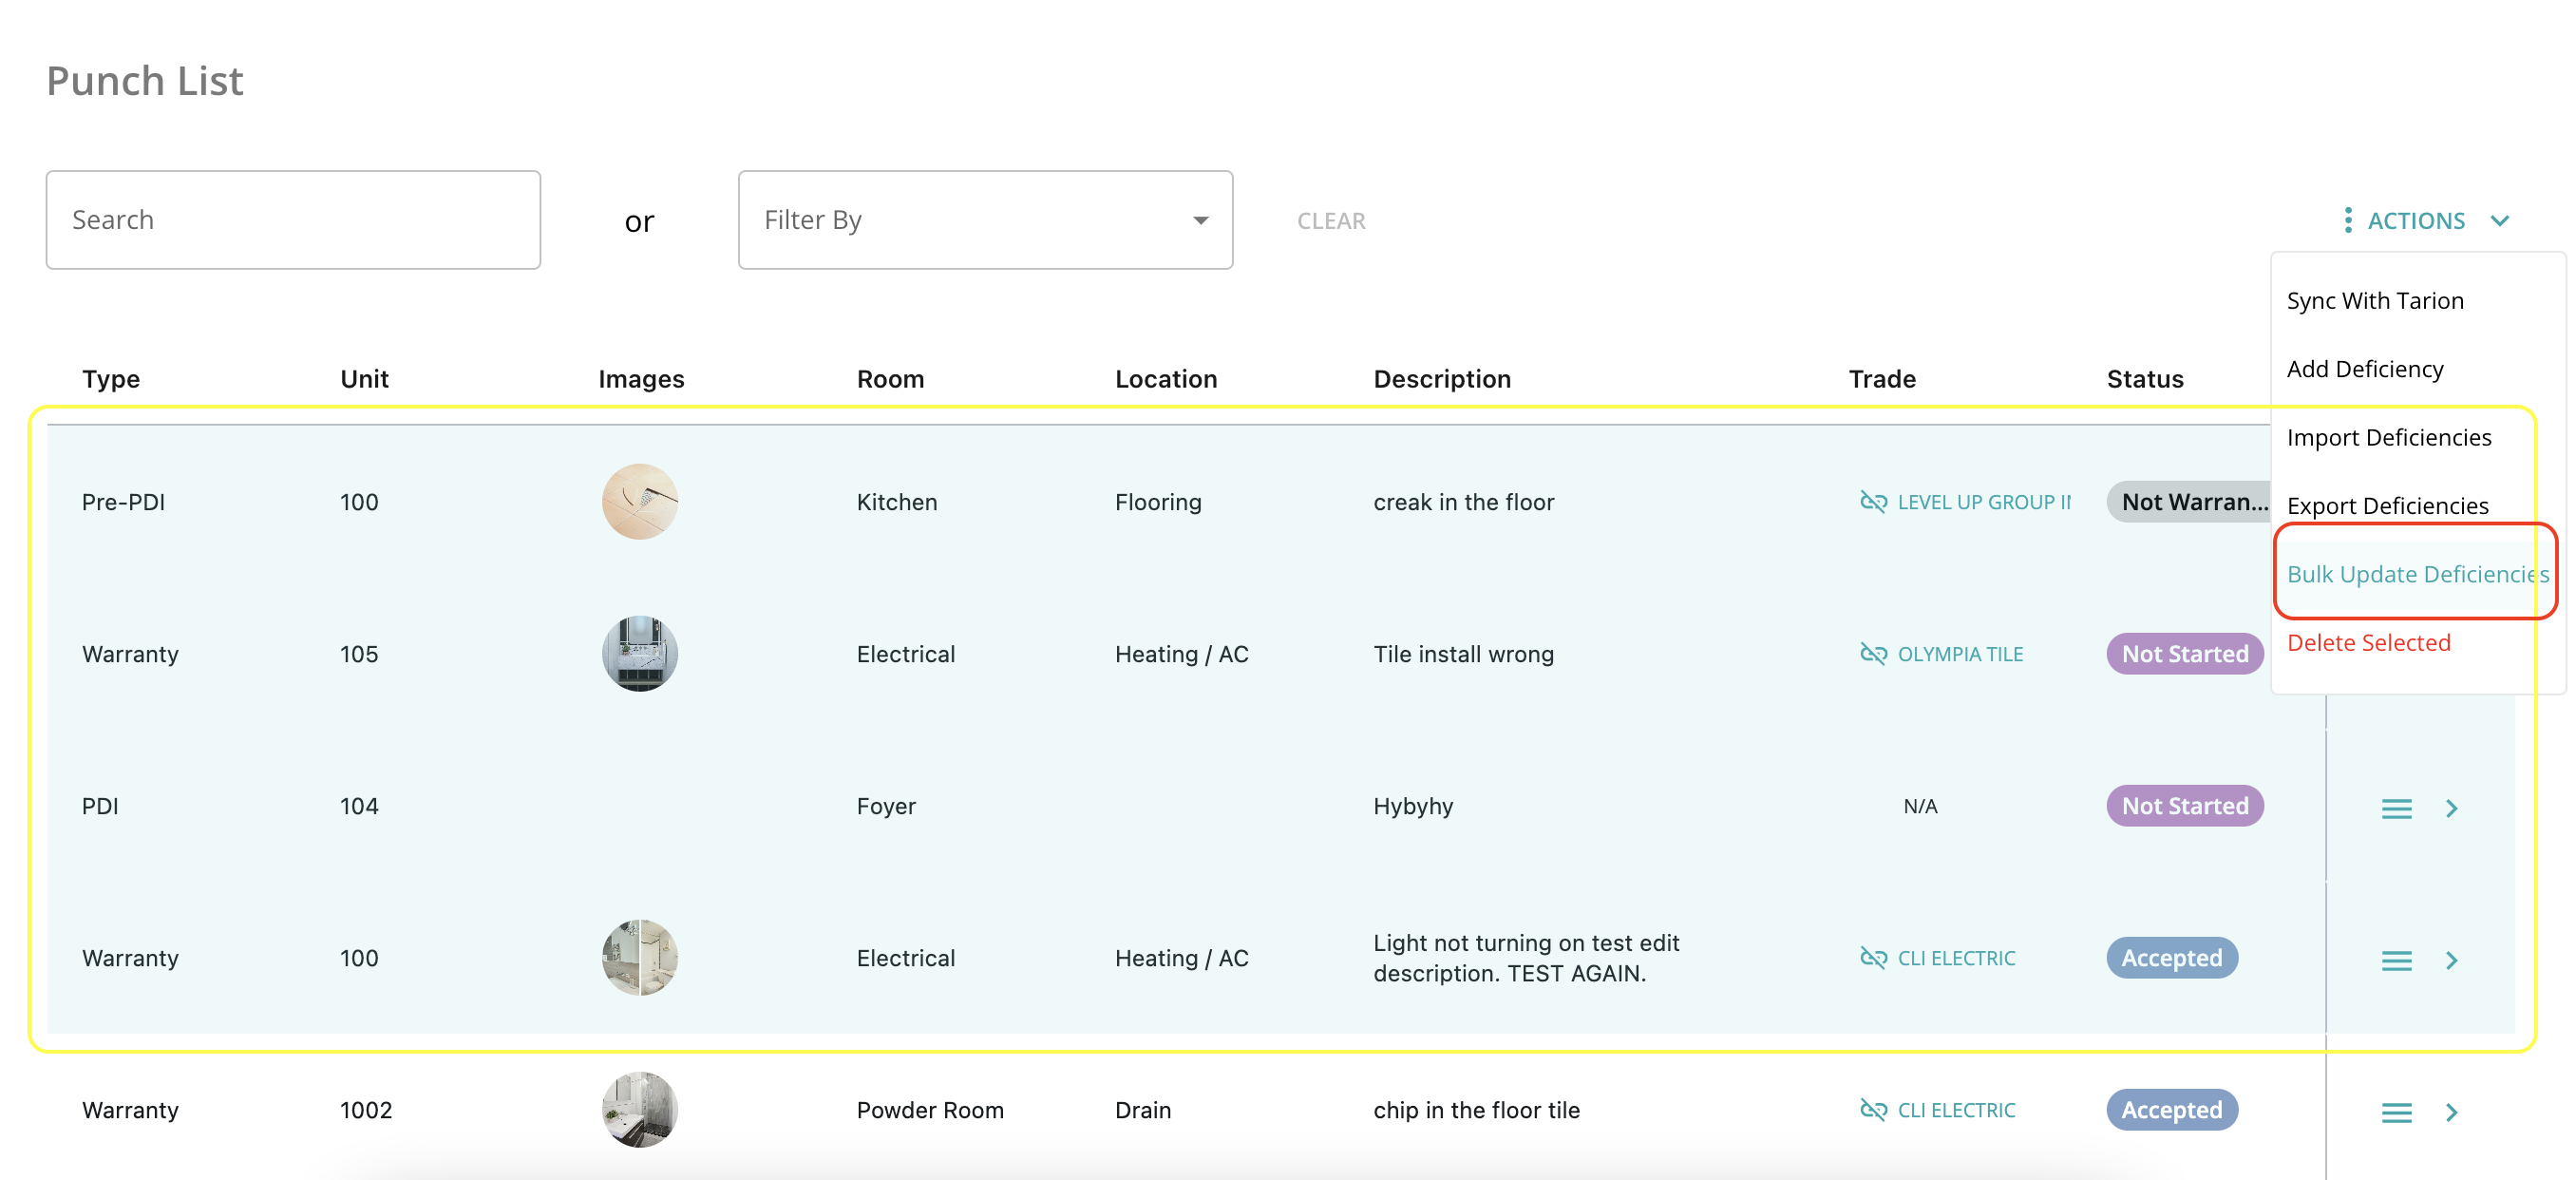Screen dimensions: 2576x1180
Task: Click Accepted badge on unit 100 Warranty row
Action: (x=2172, y=958)
